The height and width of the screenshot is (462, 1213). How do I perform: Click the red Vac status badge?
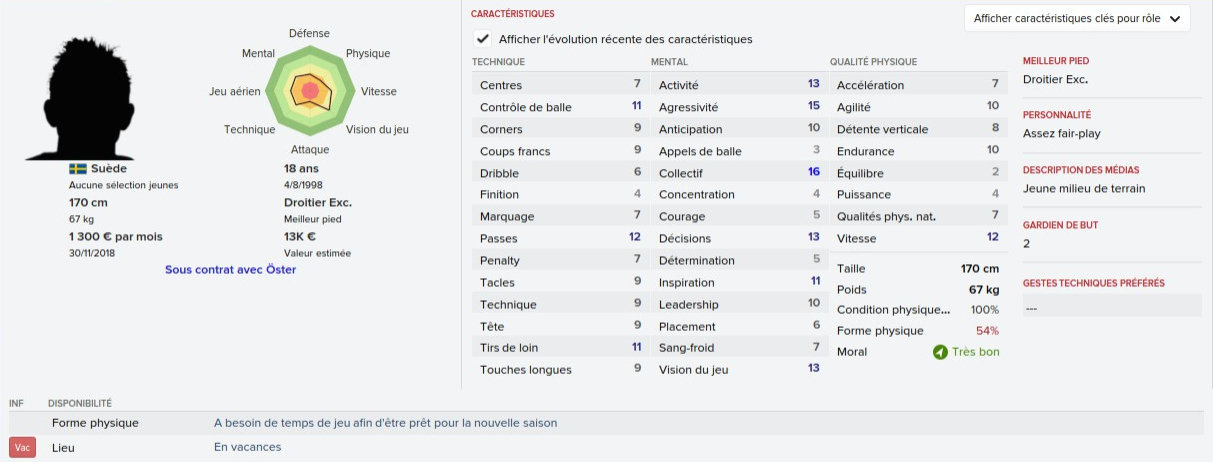tap(22, 448)
